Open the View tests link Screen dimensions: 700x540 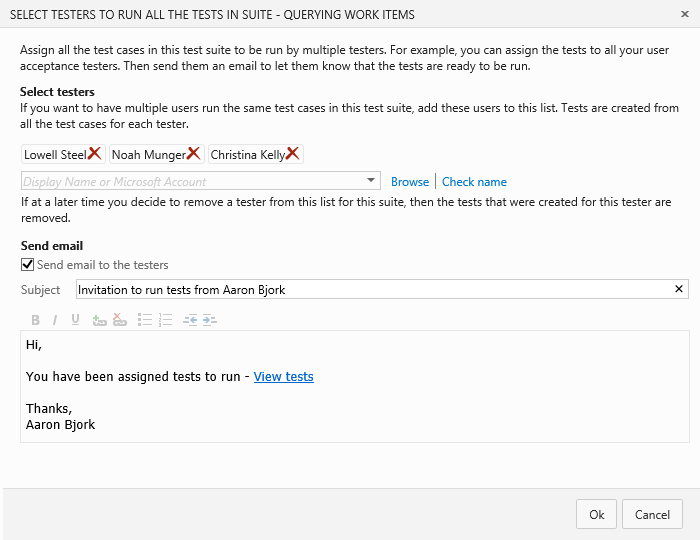283,377
